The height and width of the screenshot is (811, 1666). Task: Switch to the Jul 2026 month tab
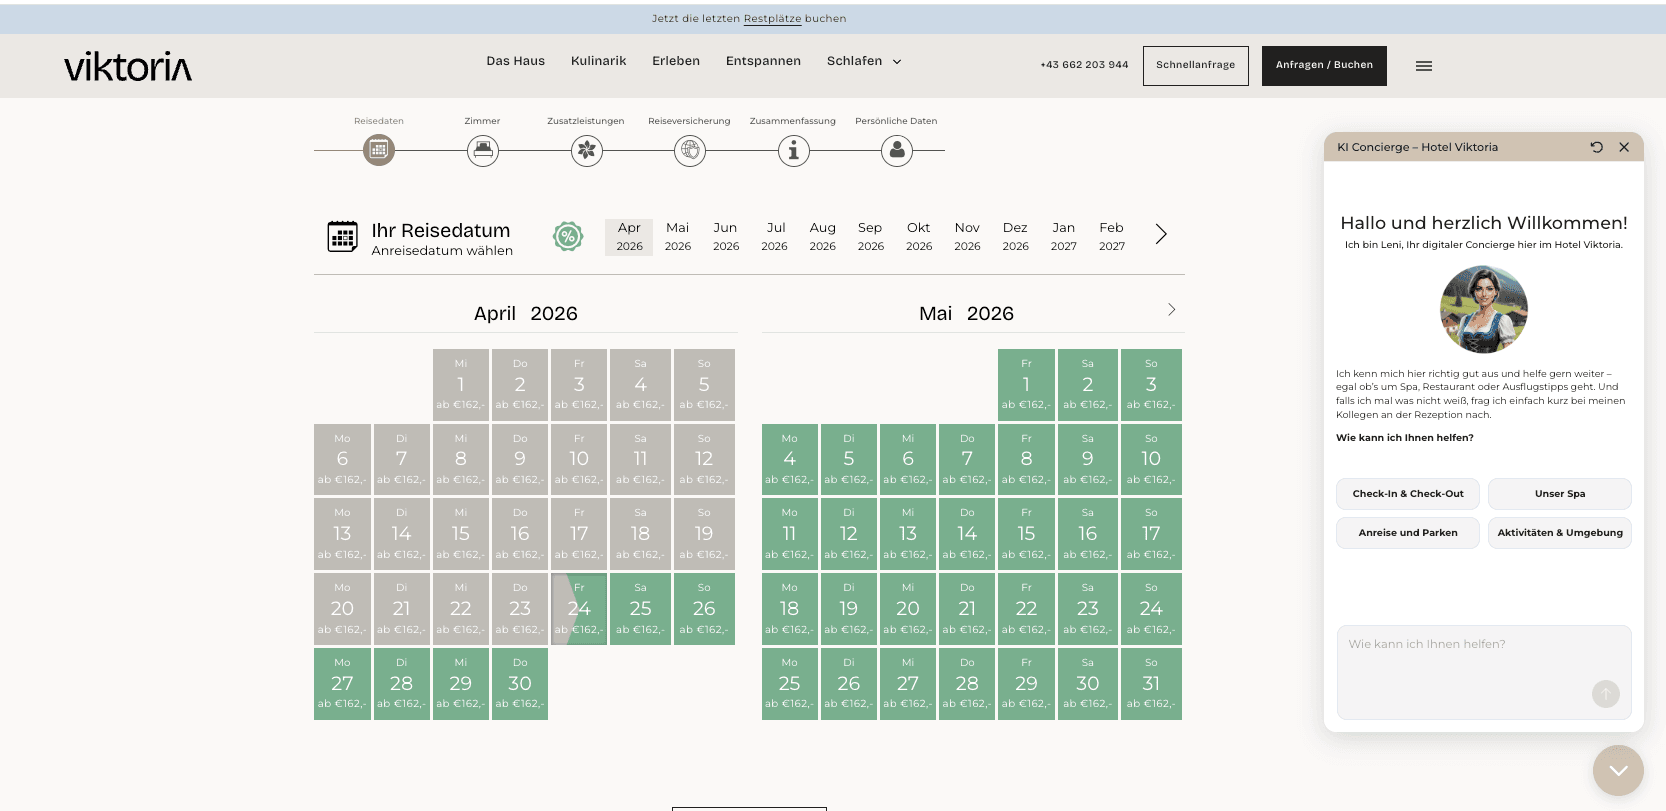(775, 237)
